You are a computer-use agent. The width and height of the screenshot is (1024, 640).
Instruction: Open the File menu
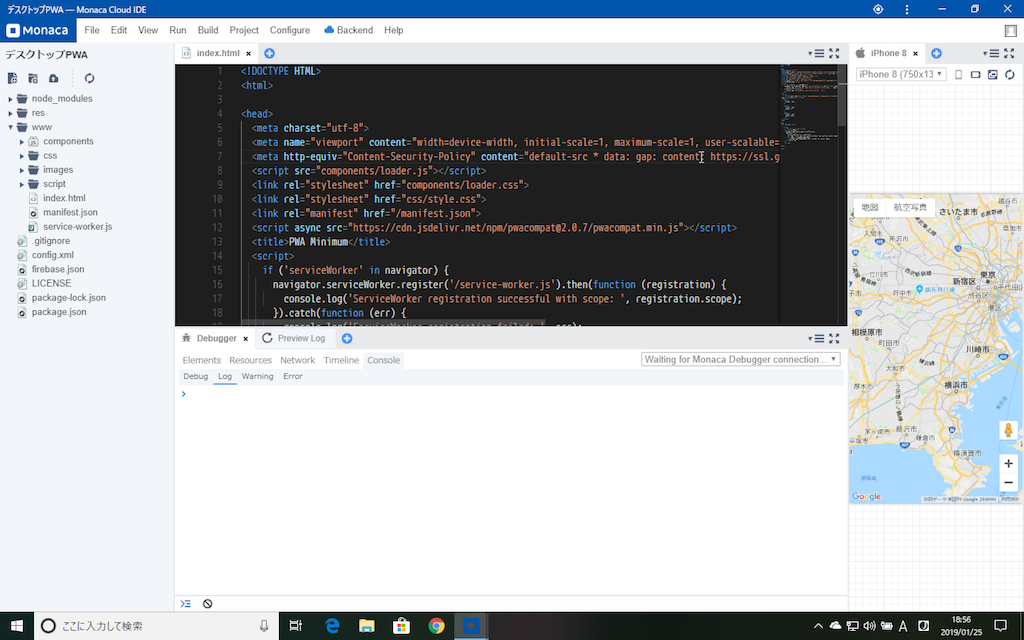91,30
